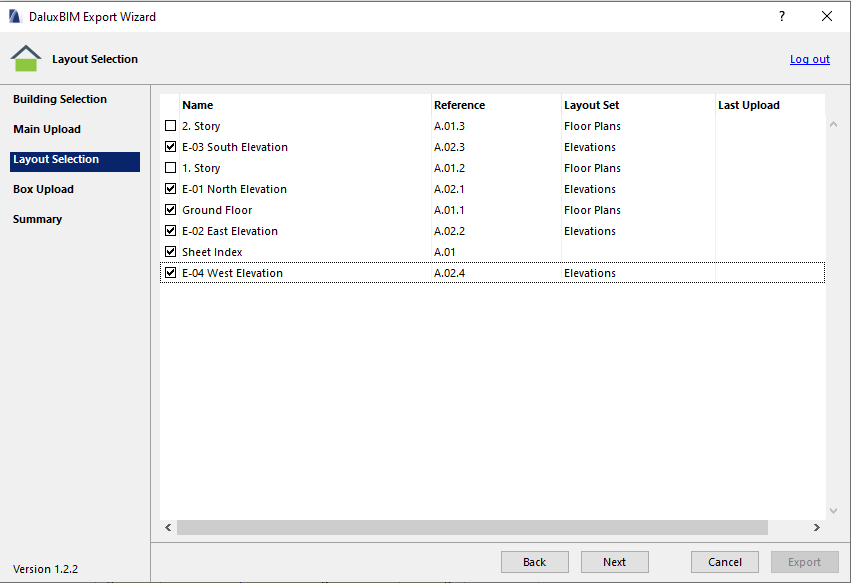The height and width of the screenshot is (586, 852).
Task: Check the 1. Story layout checkbox
Action: point(170,168)
